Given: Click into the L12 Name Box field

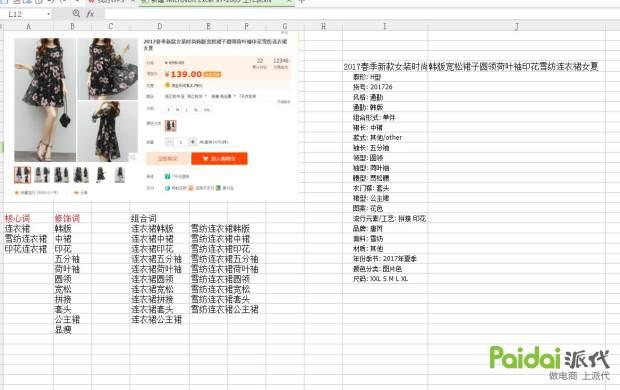Looking at the screenshot, I should coord(26,14).
